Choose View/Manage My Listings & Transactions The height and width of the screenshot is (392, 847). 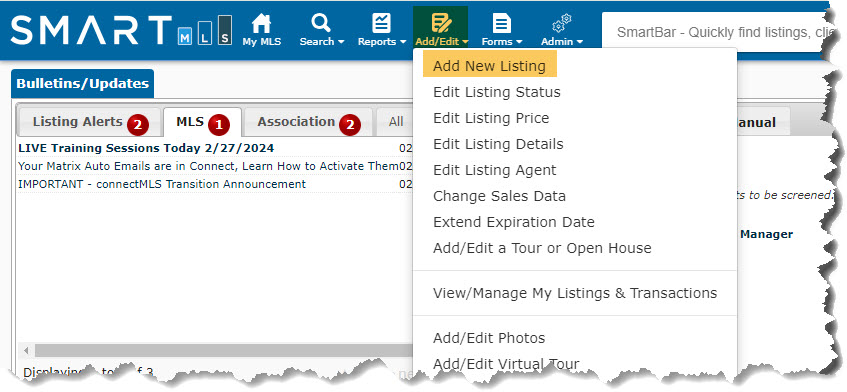pos(575,293)
